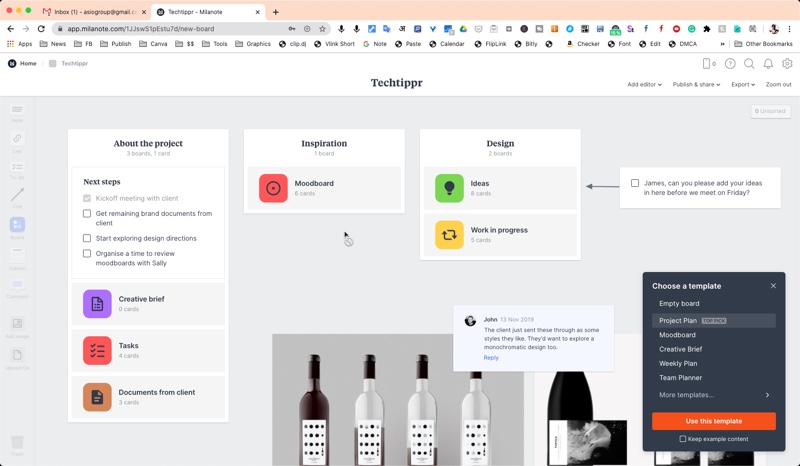This screenshot has height=466, width=800.
Task: Select the To-do tool in sidebar
Action: (x=17, y=170)
